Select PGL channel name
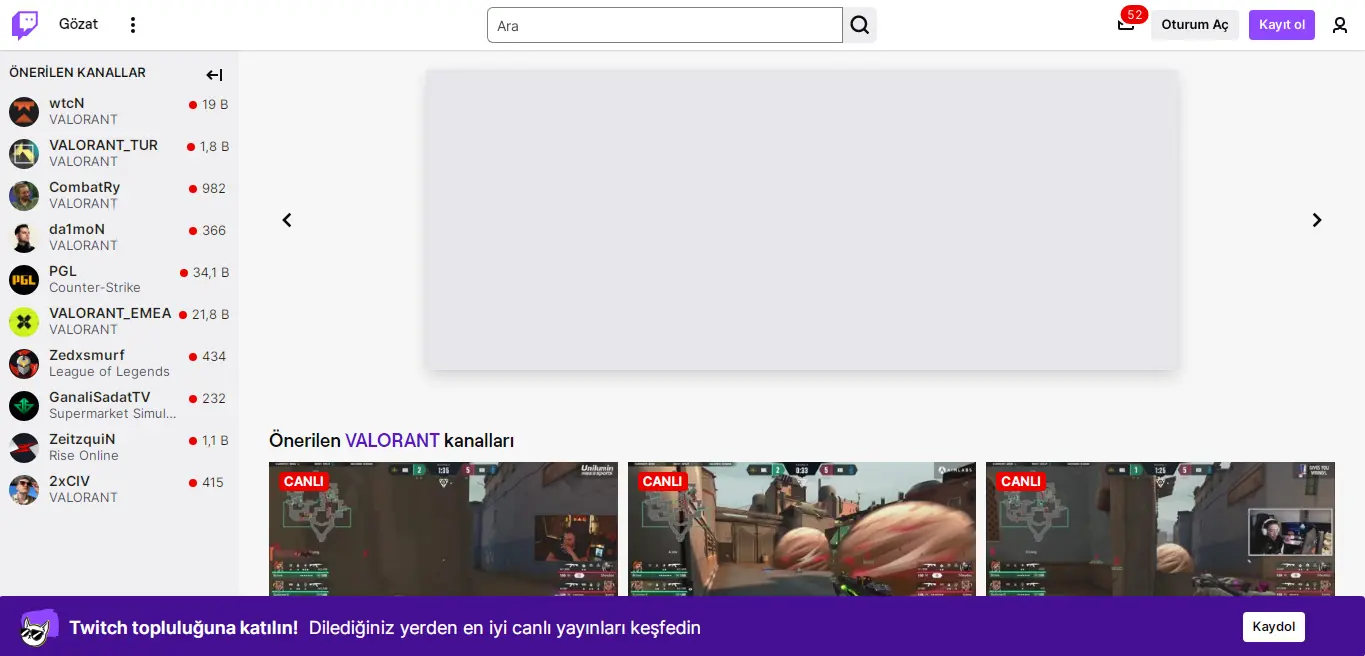The image size is (1365, 656). (63, 271)
